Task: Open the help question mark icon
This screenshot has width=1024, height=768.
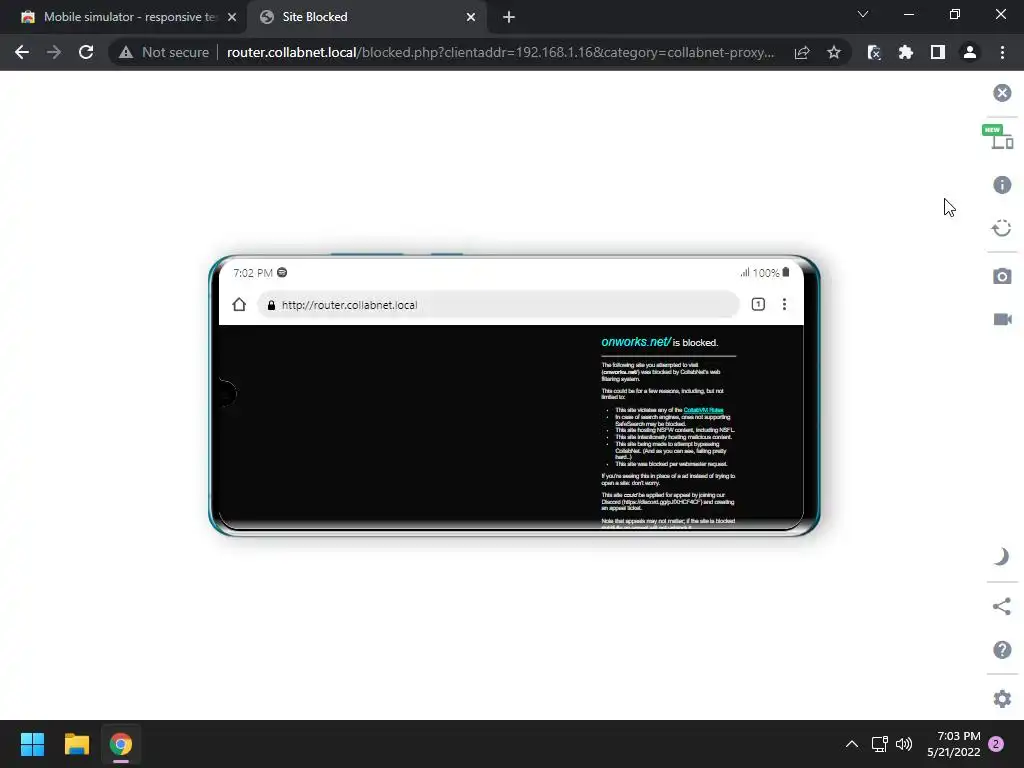Action: pyautogui.click(x=1002, y=650)
